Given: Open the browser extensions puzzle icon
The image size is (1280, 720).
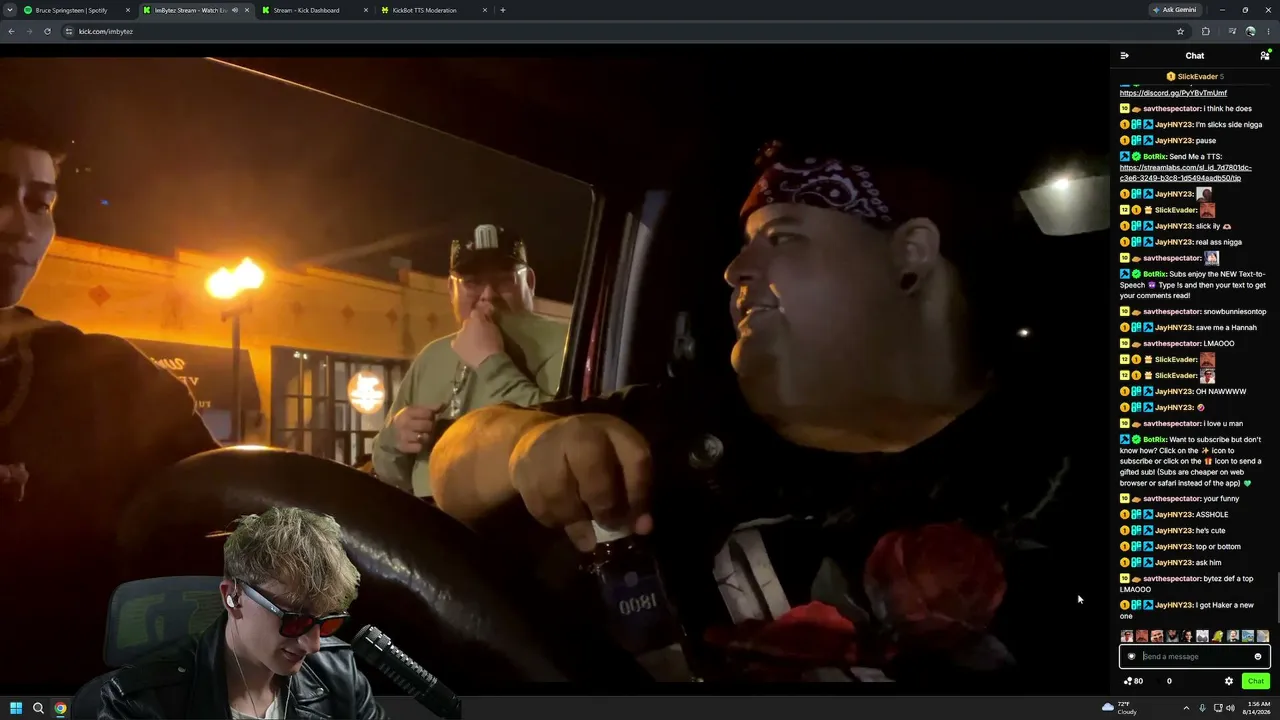Looking at the screenshot, I should coord(1205,31).
